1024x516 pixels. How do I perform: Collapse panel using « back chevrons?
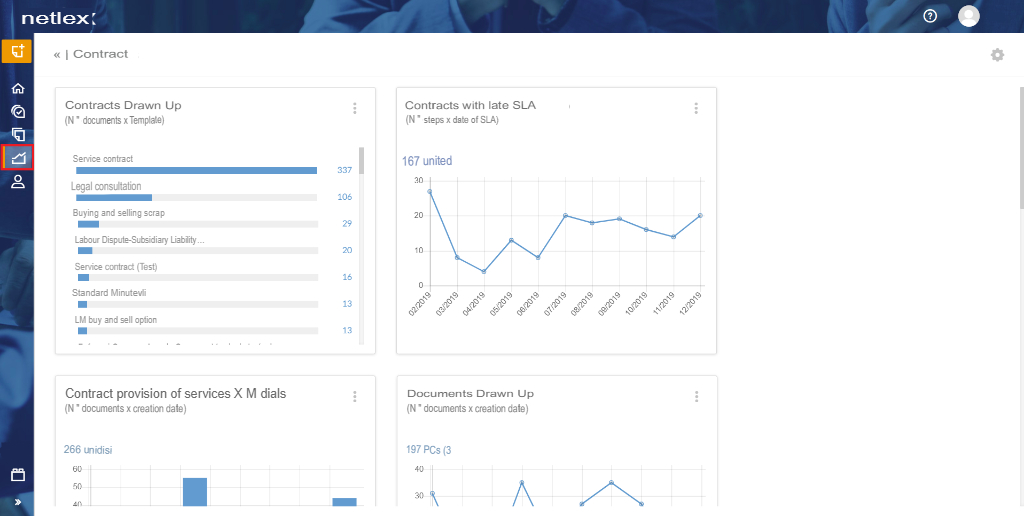click(x=57, y=54)
